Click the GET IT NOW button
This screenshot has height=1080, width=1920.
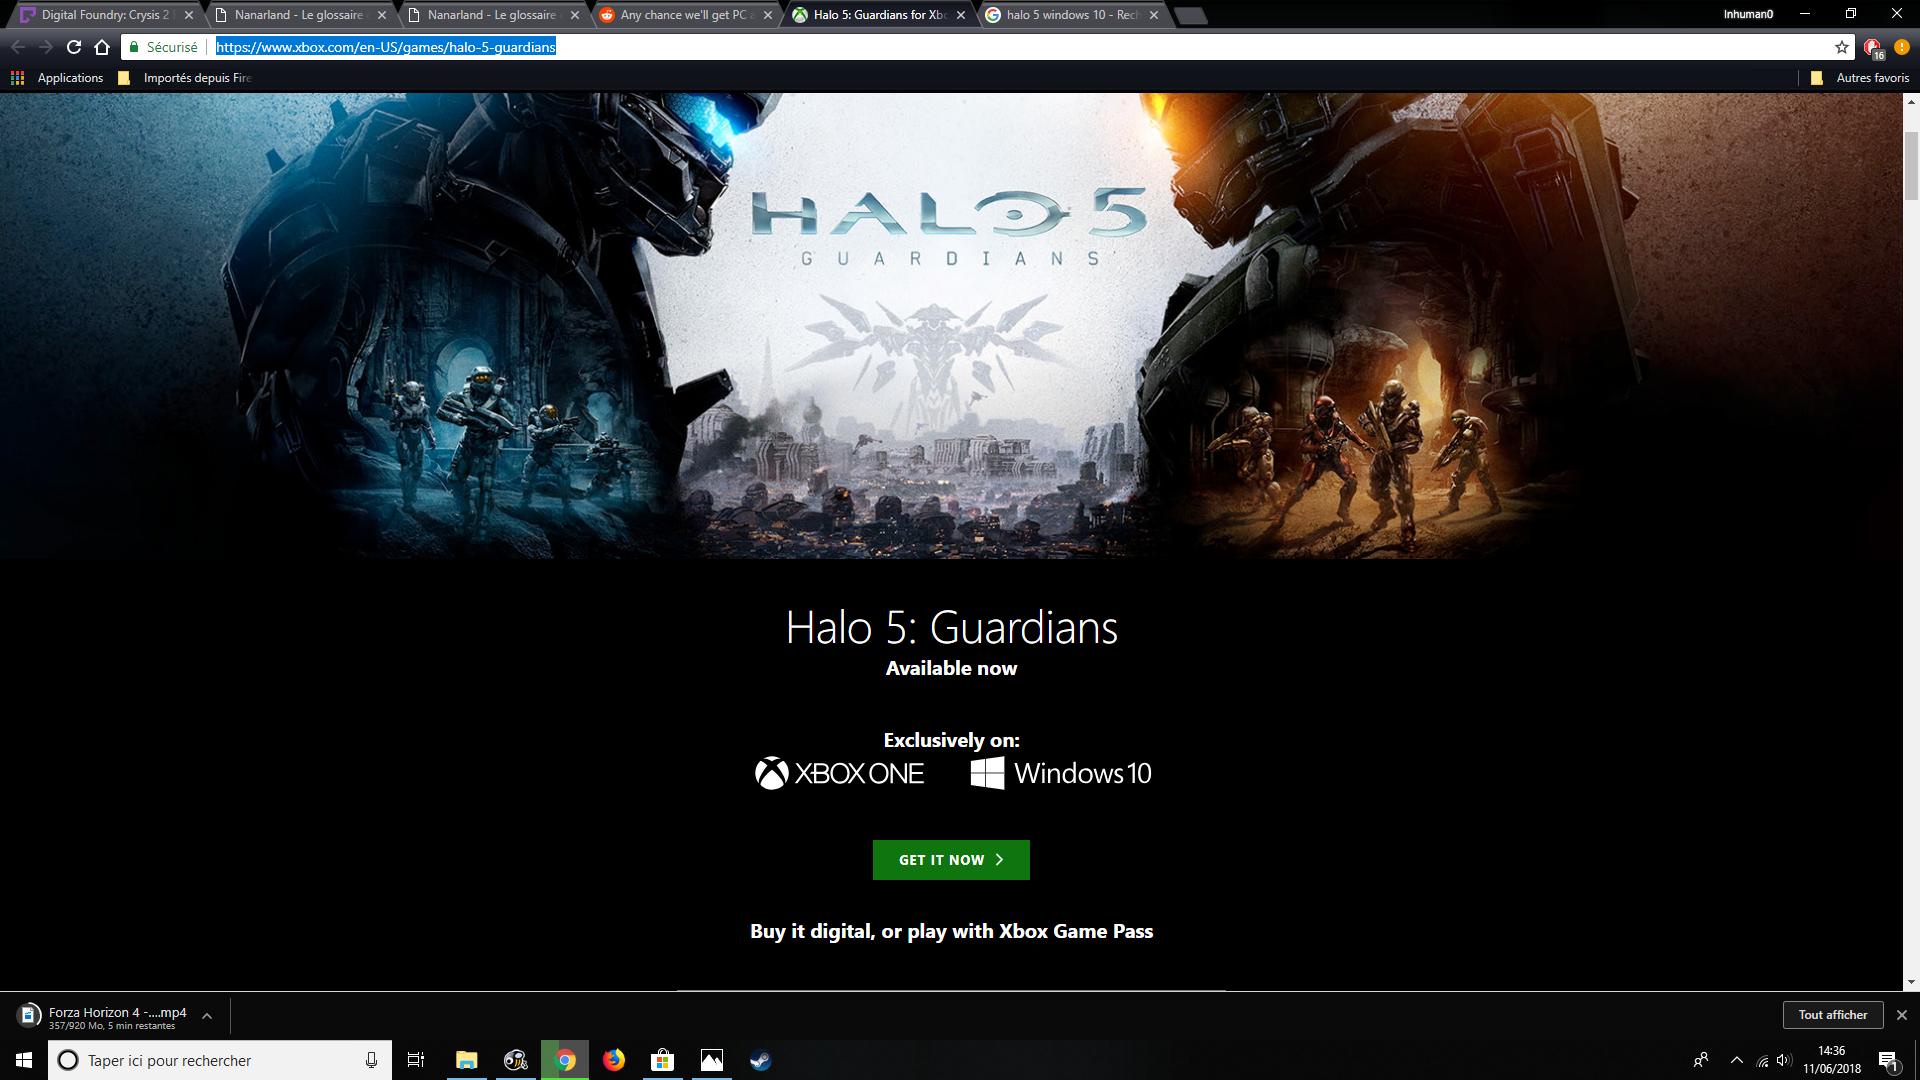point(951,860)
